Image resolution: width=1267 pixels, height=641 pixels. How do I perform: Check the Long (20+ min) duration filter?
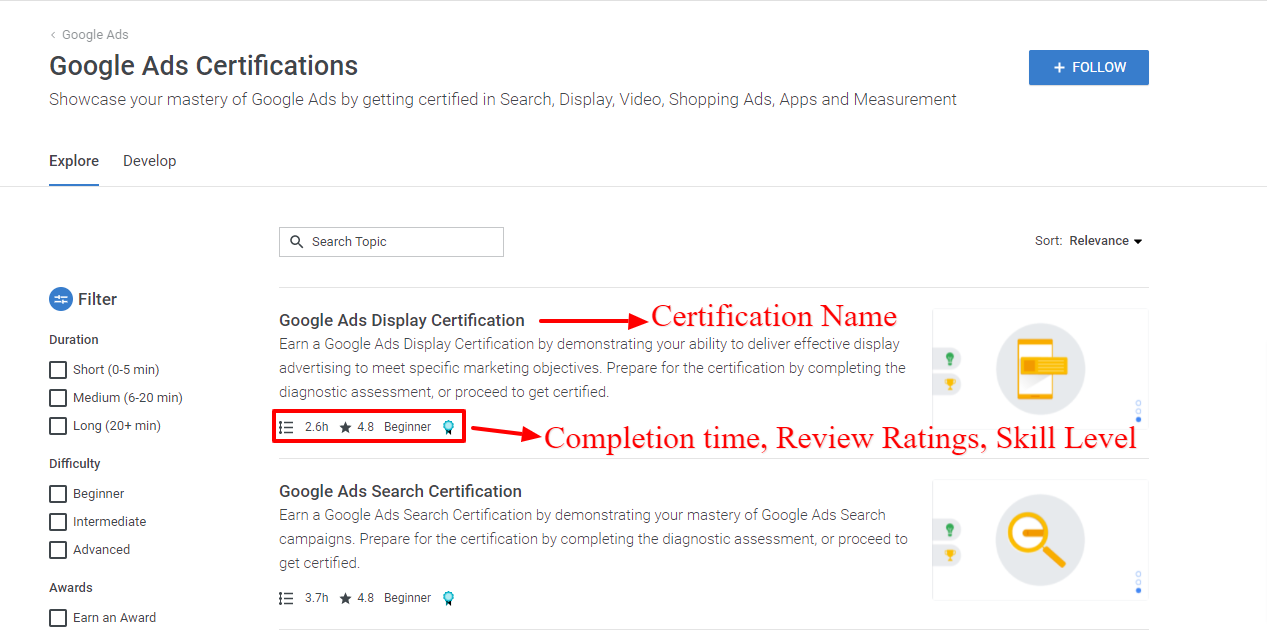tap(58, 426)
